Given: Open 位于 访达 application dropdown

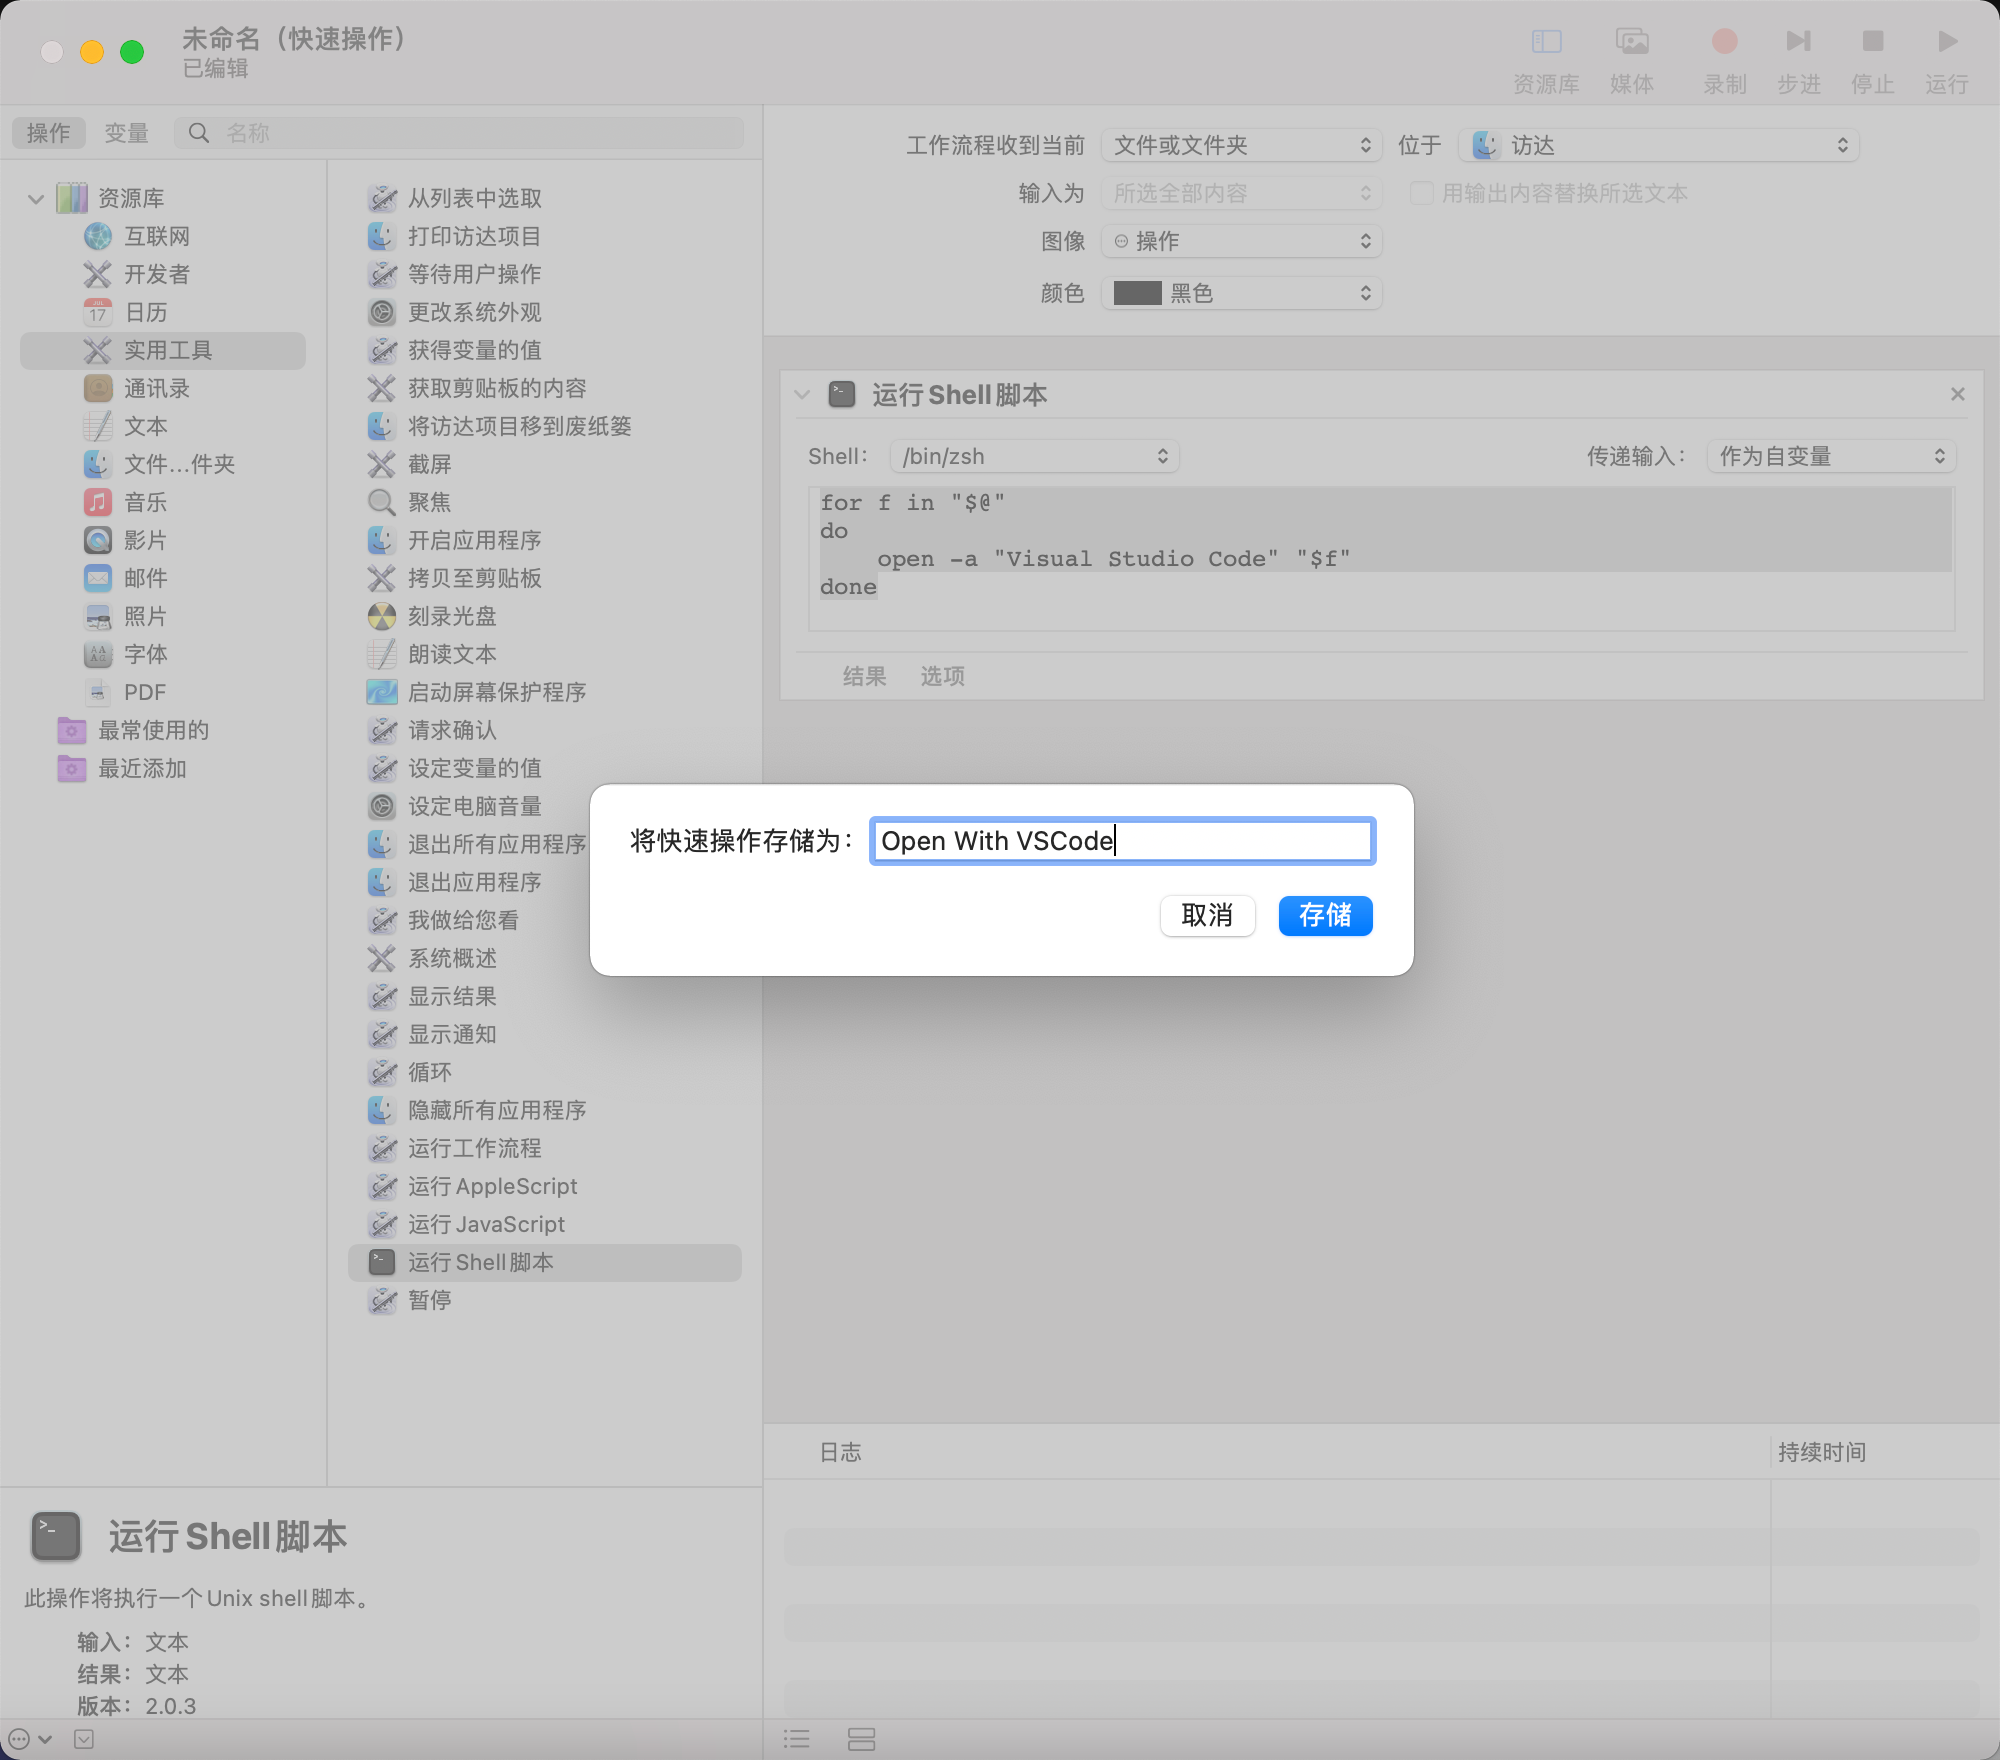Looking at the screenshot, I should point(1659,146).
